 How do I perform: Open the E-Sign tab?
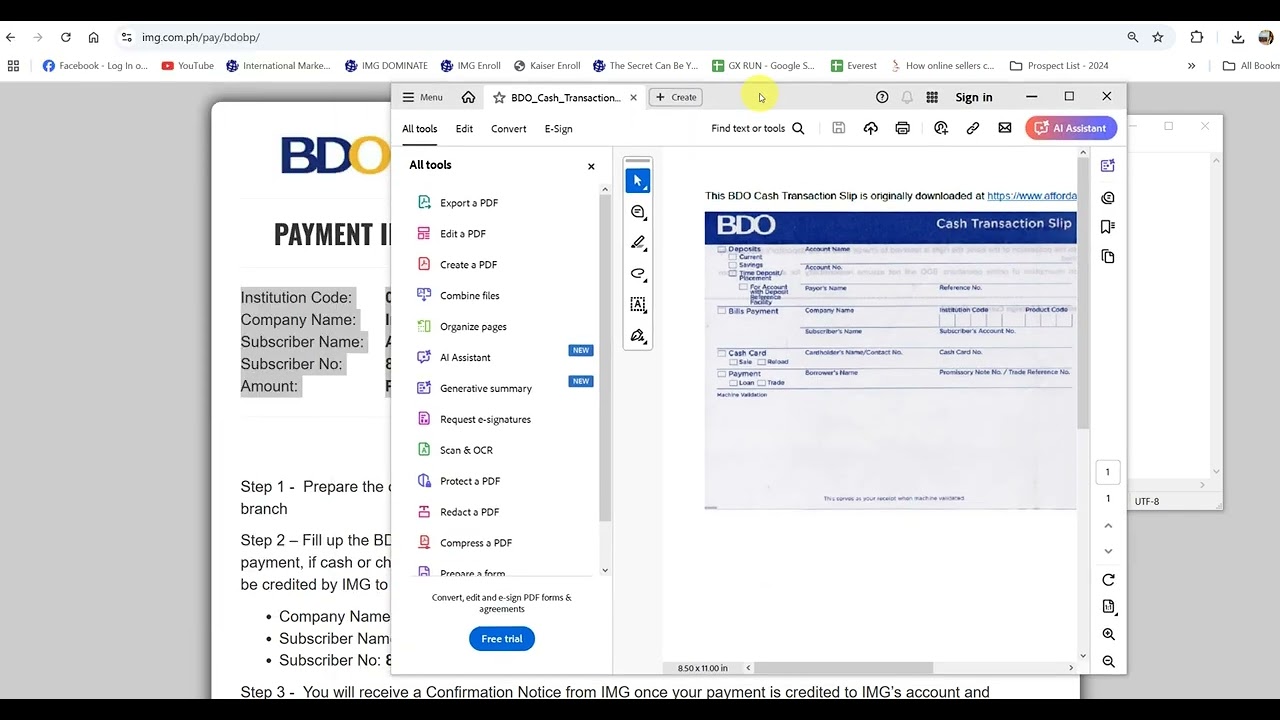coord(558,129)
